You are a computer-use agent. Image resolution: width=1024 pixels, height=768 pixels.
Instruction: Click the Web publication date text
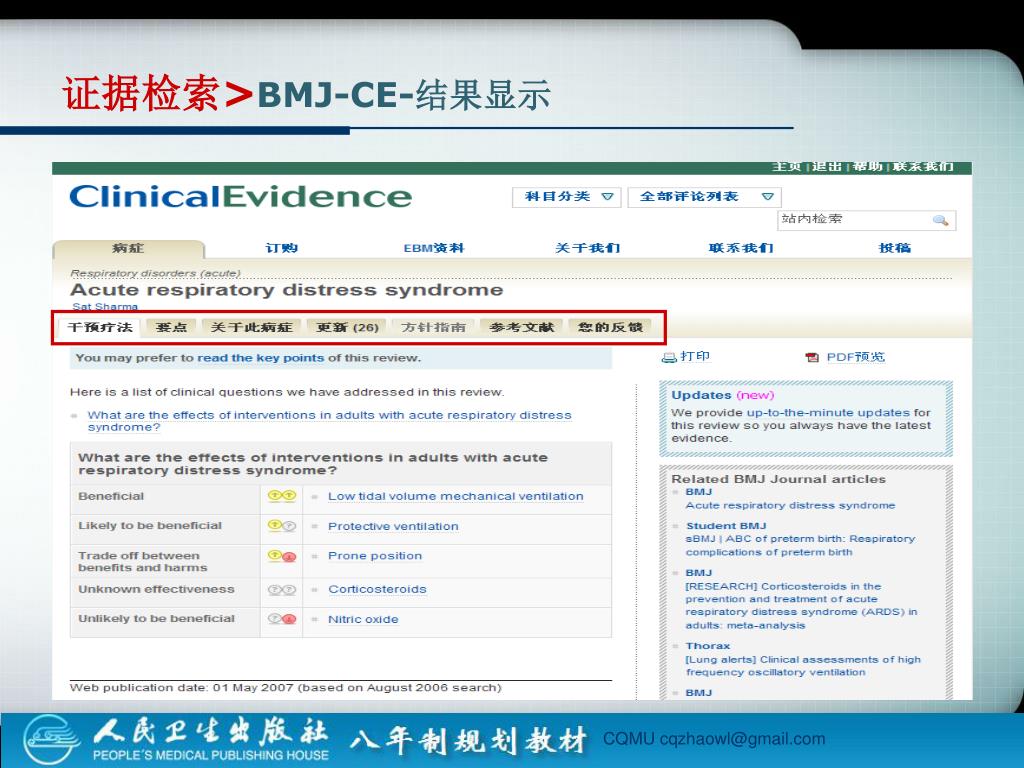pos(285,688)
